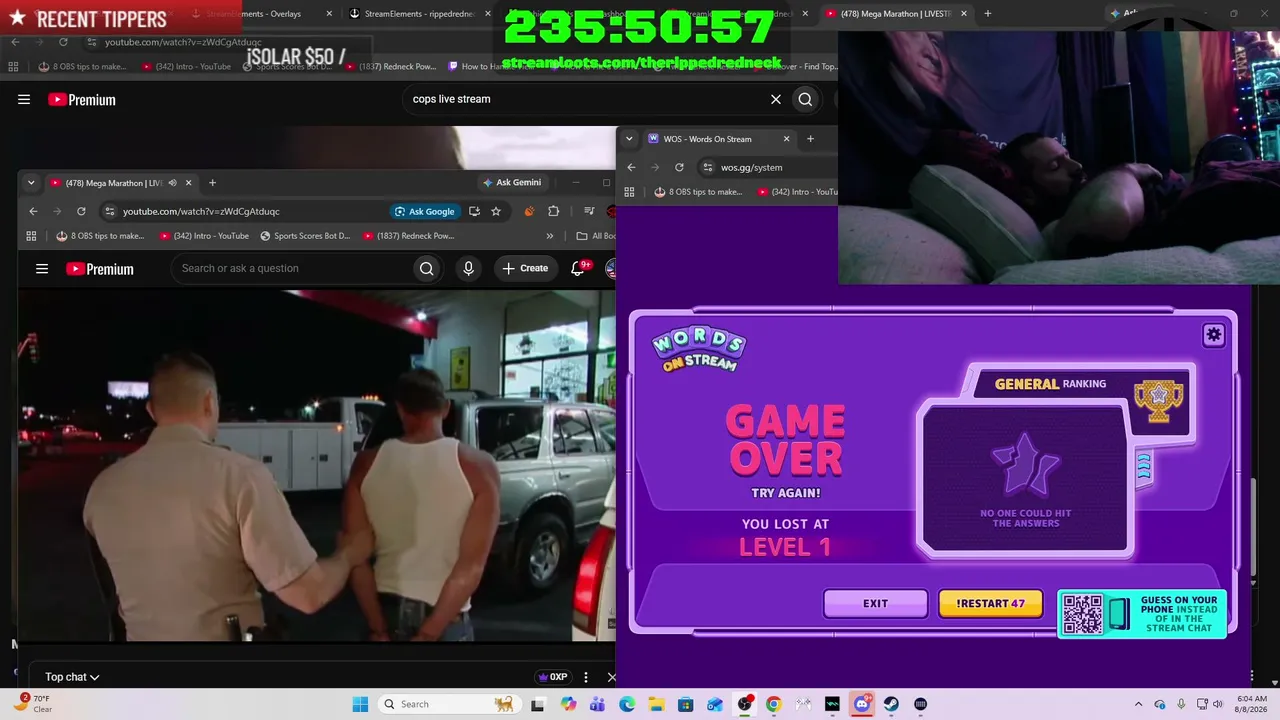Open the '(342) Intro - YouTube' bookmark
Image resolution: width=1280 pixels, height=720 pixels.
[x=204, y=236]
